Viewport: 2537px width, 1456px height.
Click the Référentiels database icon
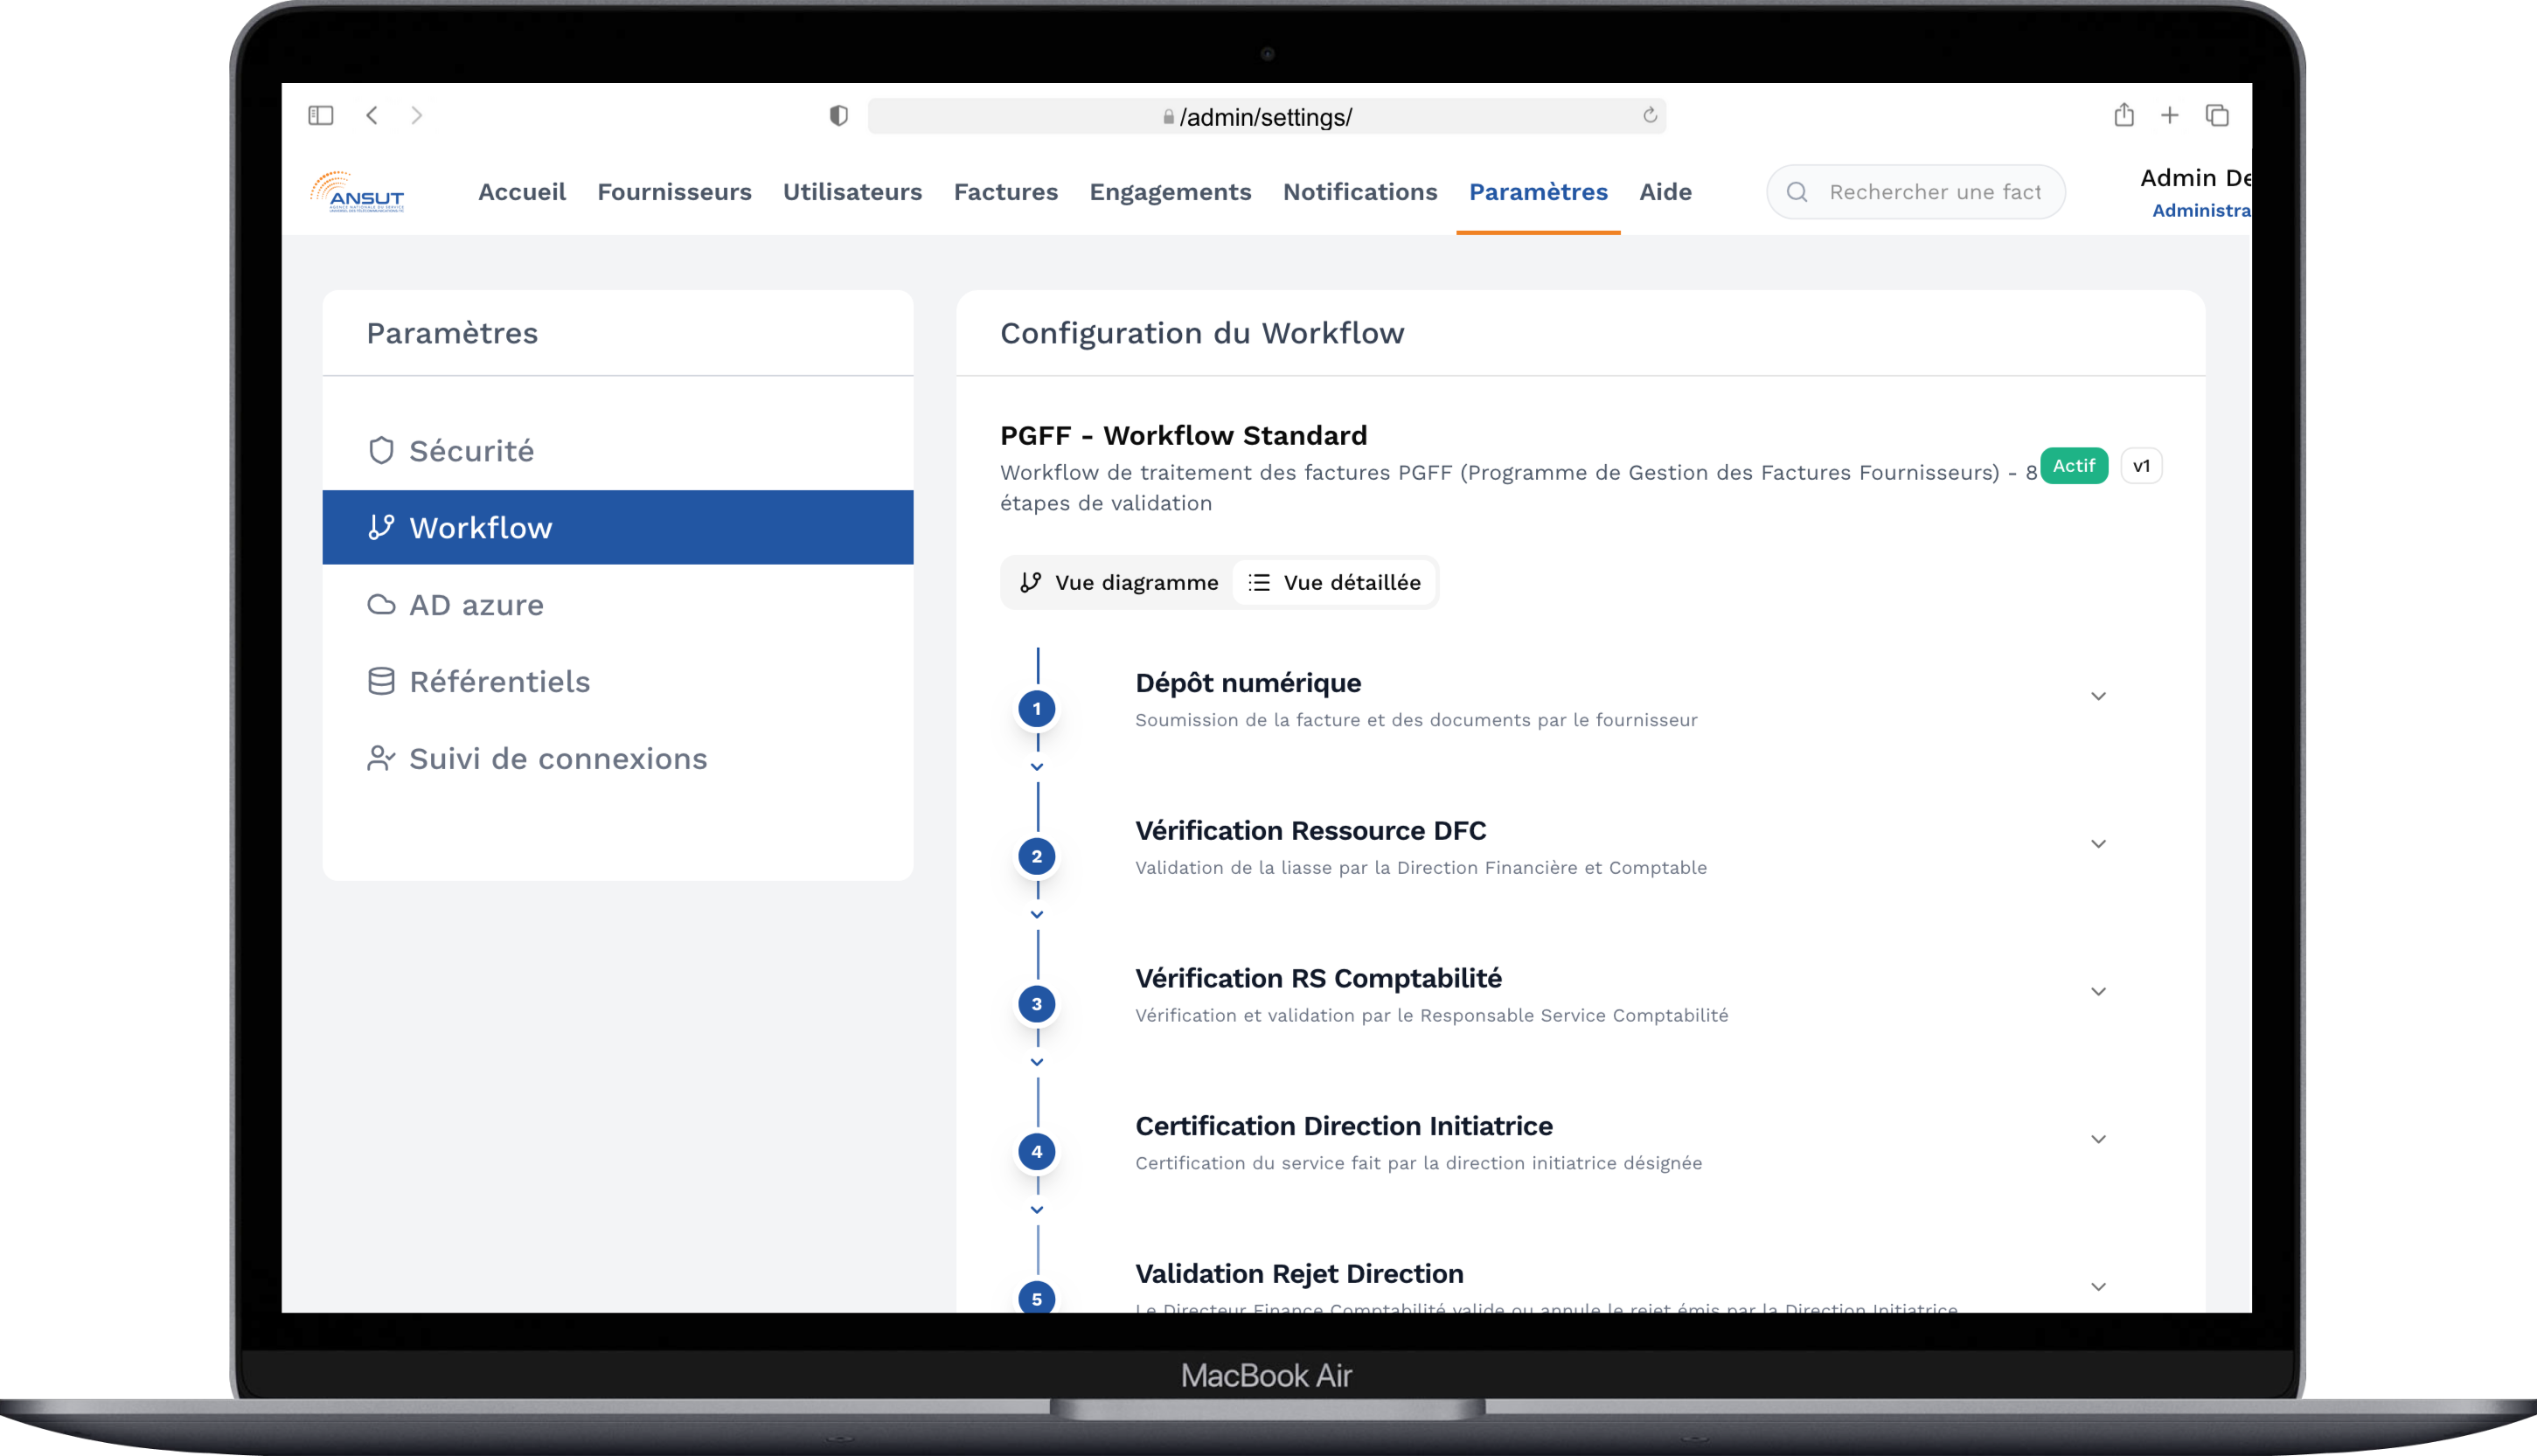pos(381,682)
